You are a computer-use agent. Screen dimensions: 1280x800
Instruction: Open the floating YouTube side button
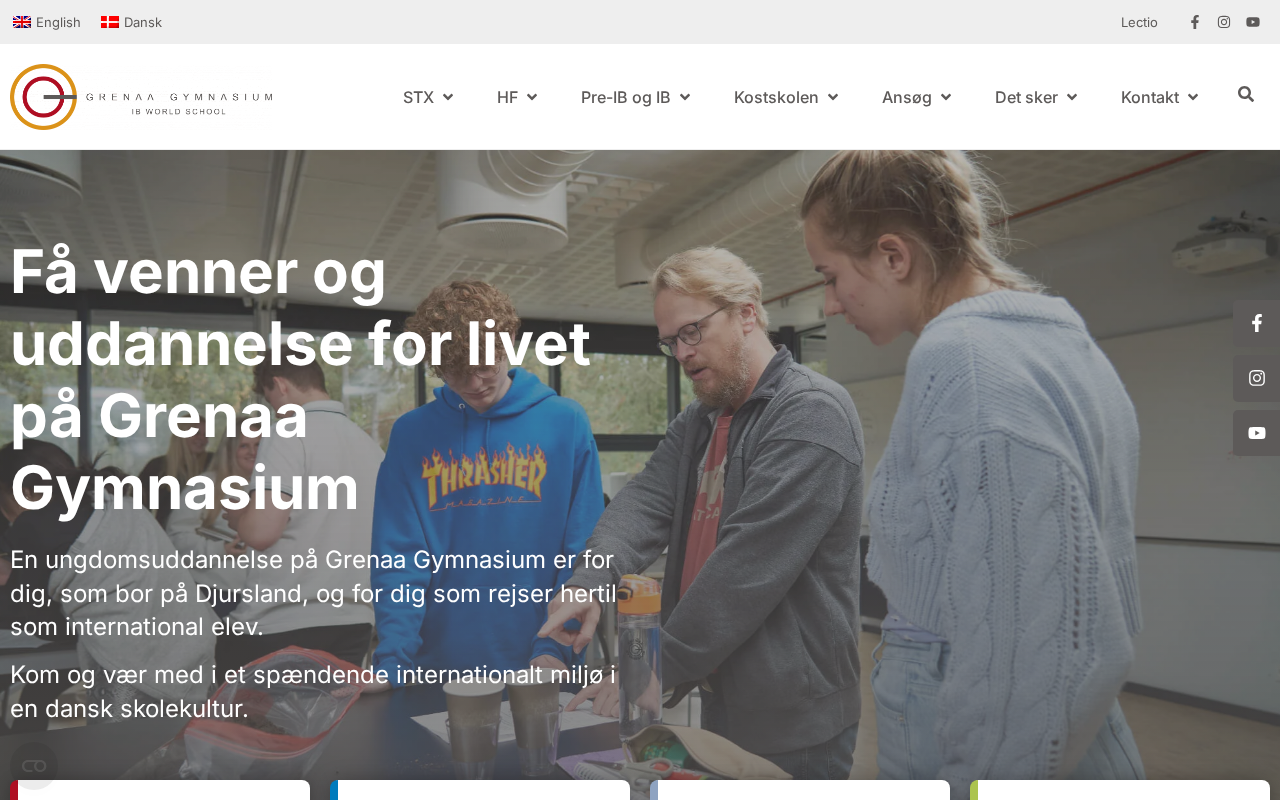1257,433
